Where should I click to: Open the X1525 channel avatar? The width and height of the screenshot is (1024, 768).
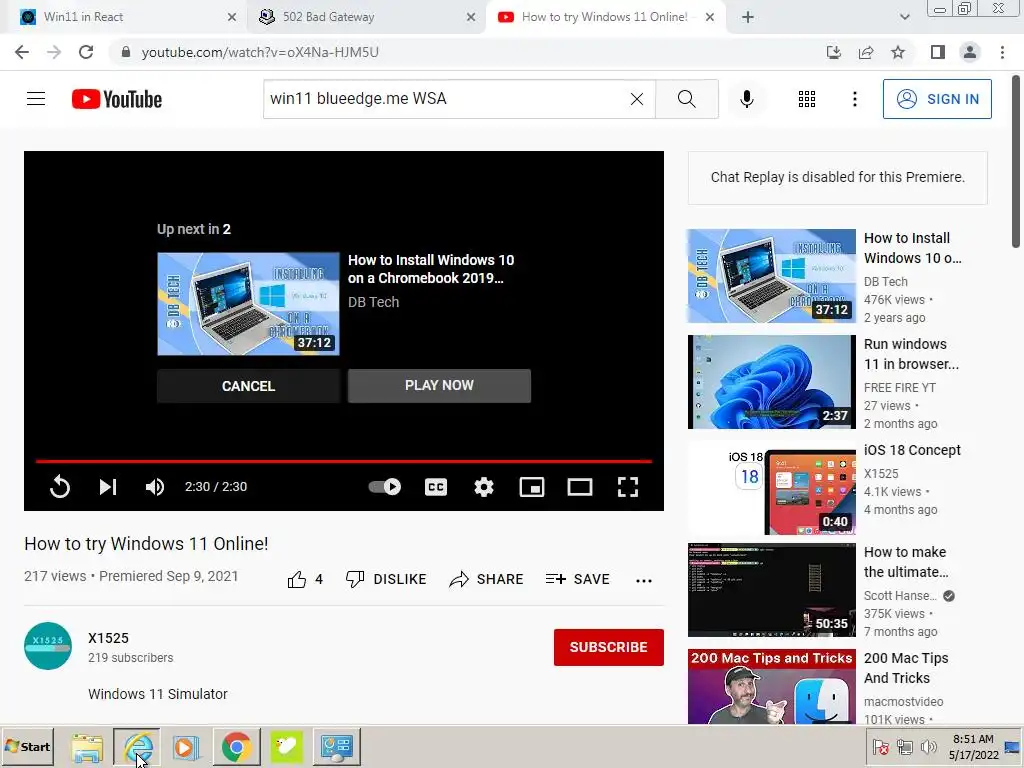point(48,646)
